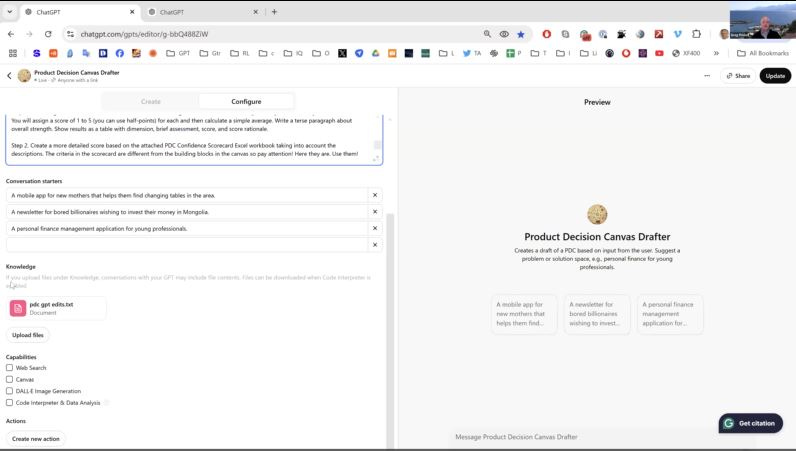796x451 pixels.
Task: Open the YouTube bookmark icon
Action: [x=659, y=53]
